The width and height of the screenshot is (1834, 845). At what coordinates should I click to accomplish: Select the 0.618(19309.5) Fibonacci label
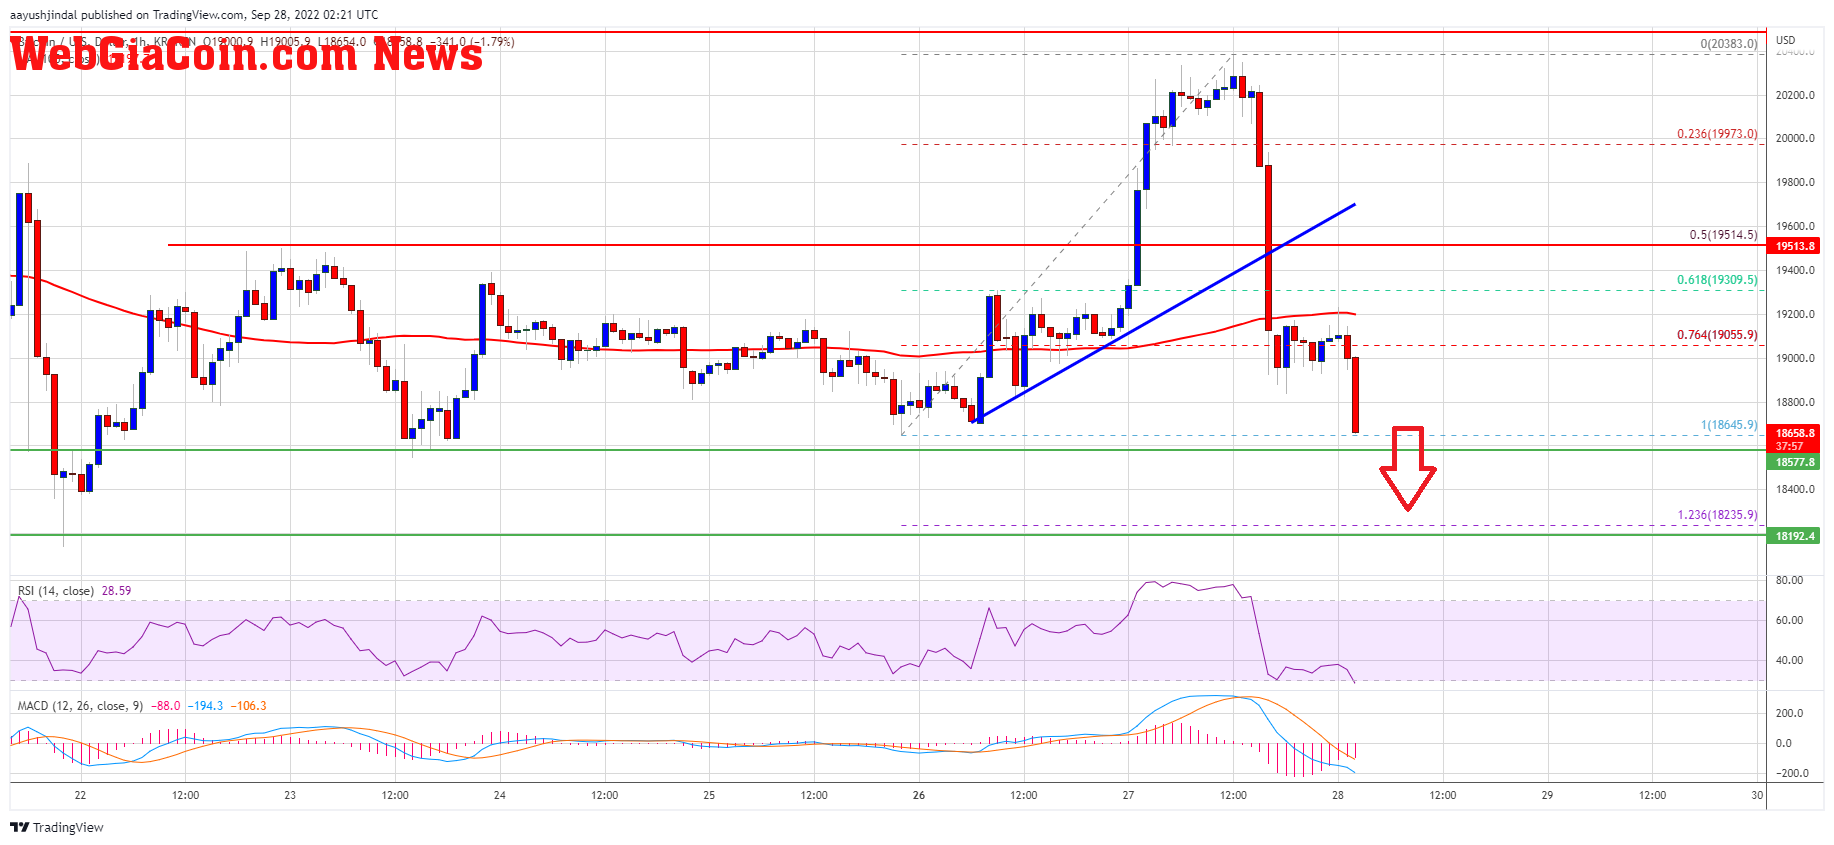1717,280
